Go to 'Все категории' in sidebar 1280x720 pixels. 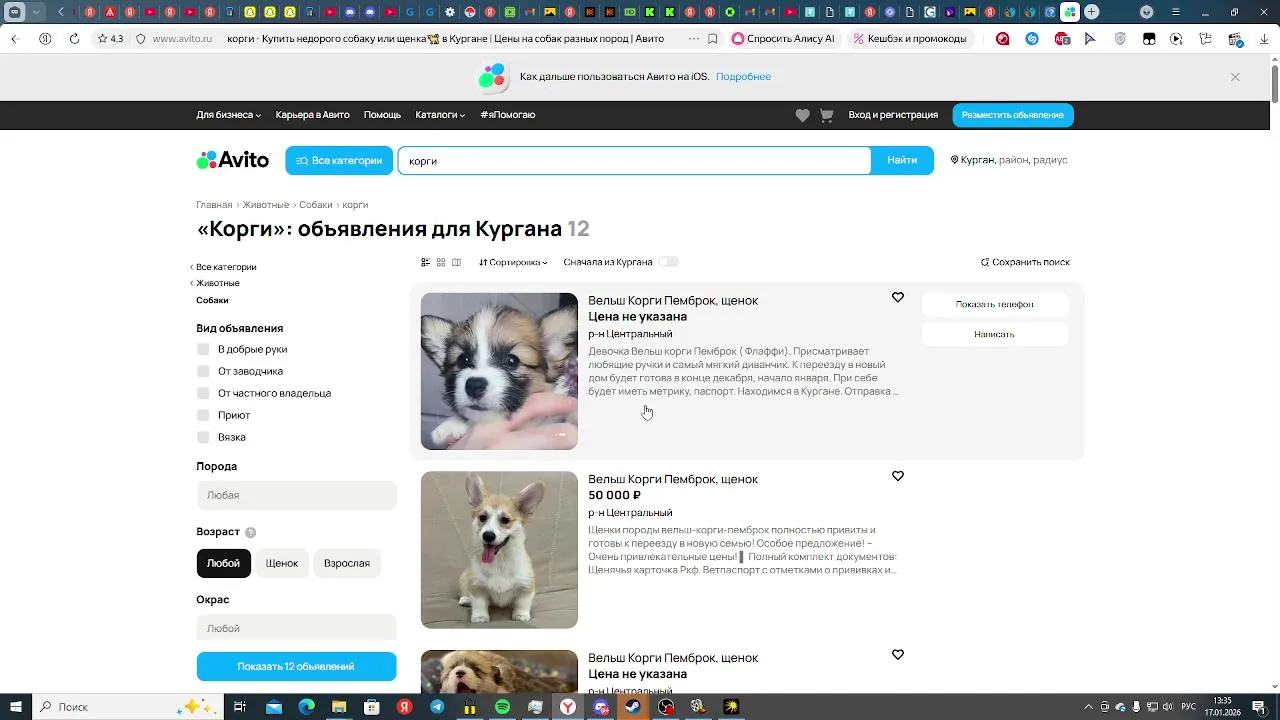point(224,267)
